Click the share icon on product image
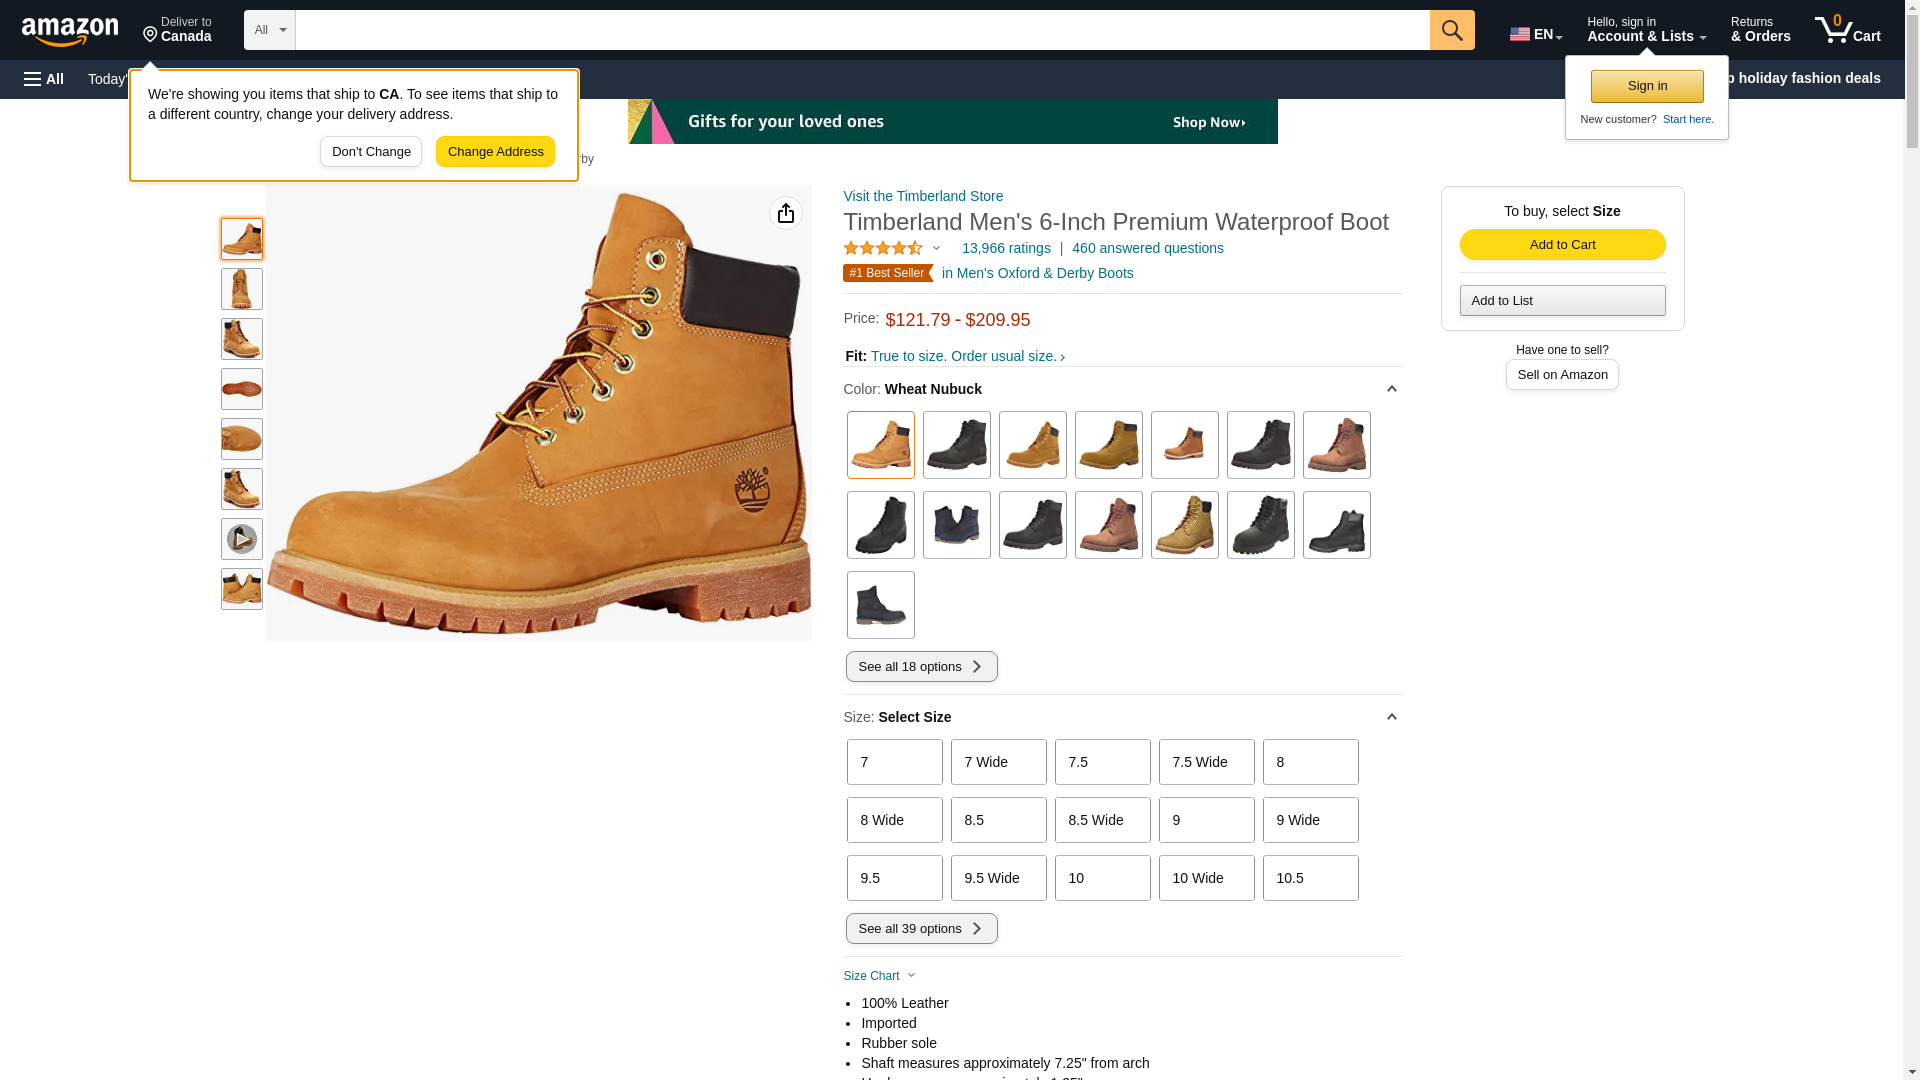Viewport: 1920px width, 1080px height. [785, 213]
